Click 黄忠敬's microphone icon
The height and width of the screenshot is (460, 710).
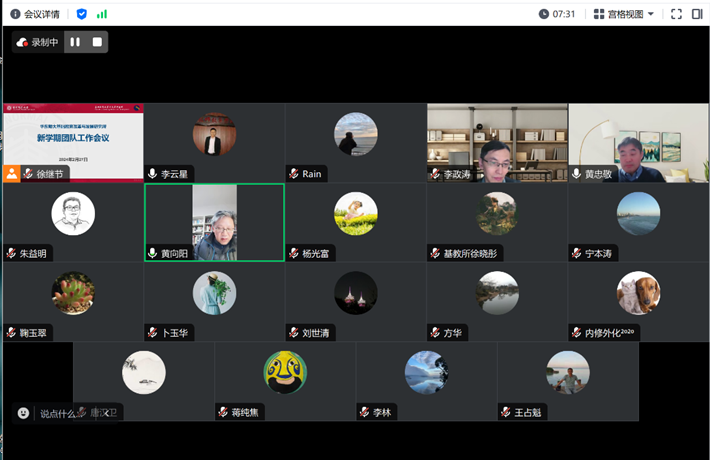[x=576, y=174]
